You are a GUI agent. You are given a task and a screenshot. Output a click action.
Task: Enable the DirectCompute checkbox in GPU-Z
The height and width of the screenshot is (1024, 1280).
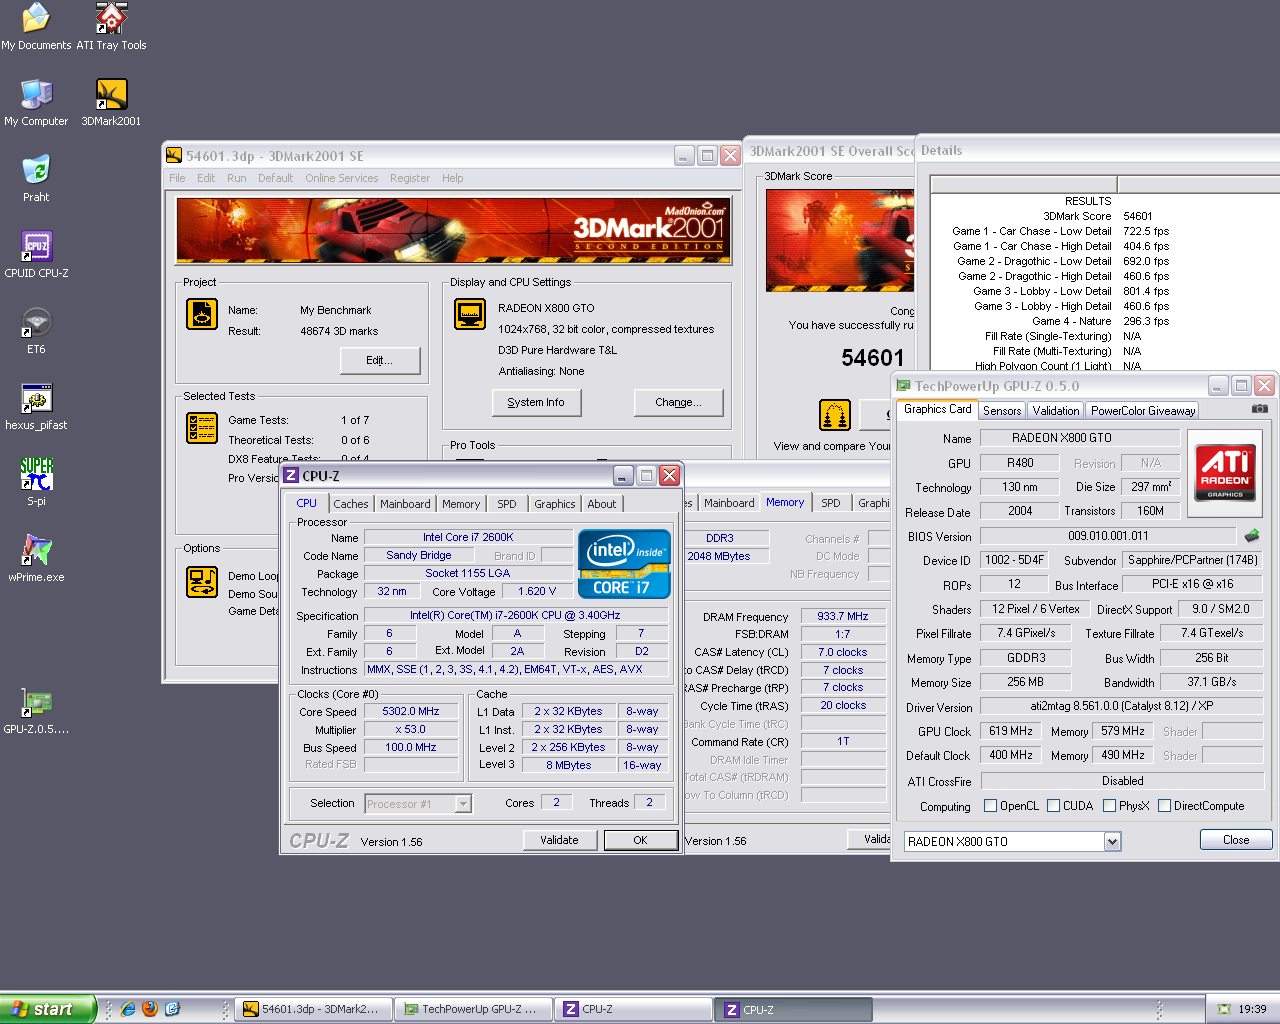point(1164,806)
